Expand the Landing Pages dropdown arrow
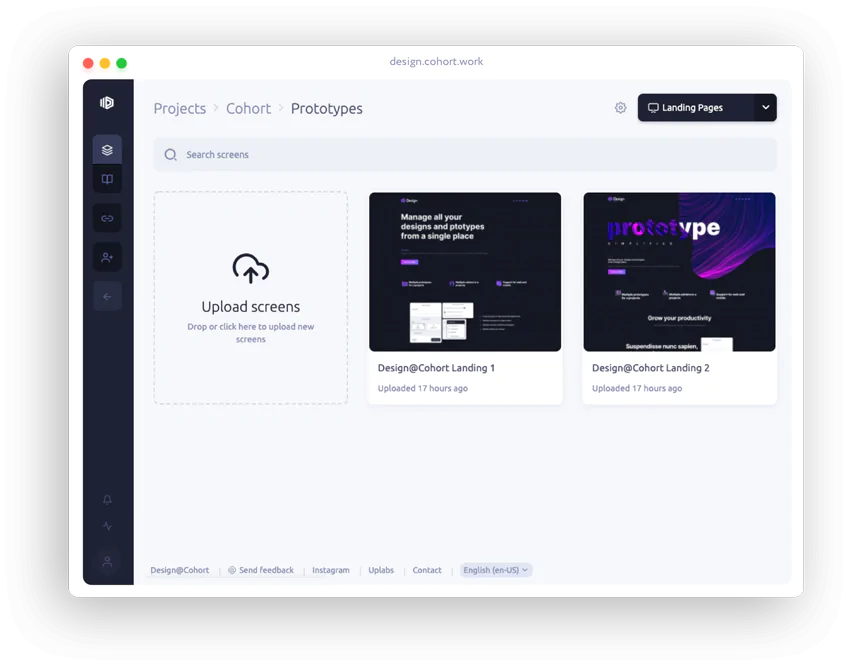The width and height of the screenshot is (850, 666). pos(765,108)
